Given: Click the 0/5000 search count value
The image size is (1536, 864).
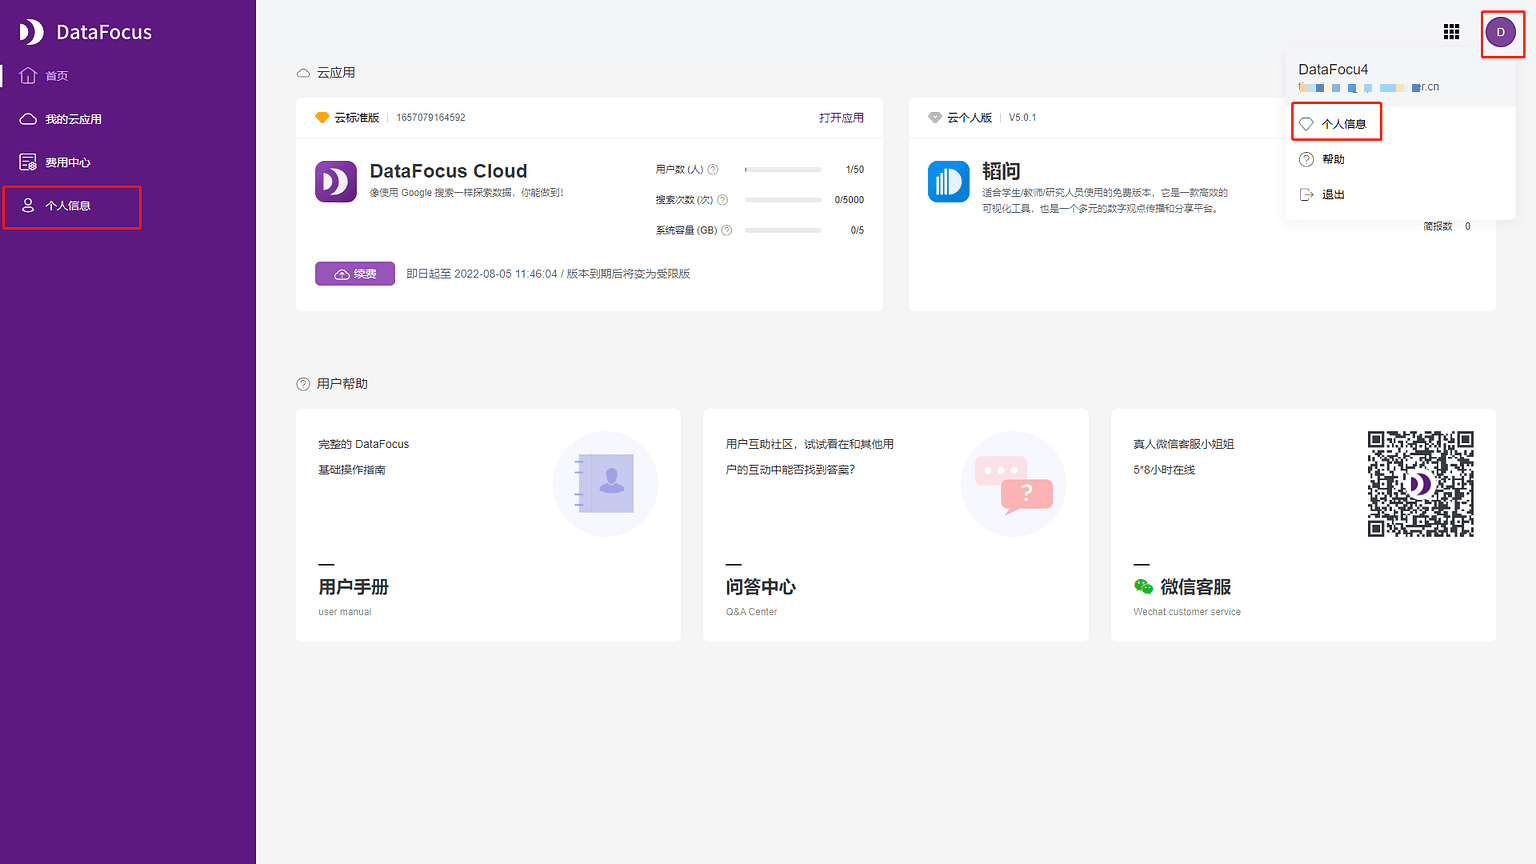Looking at the screenshot, I should pos(849,200).
